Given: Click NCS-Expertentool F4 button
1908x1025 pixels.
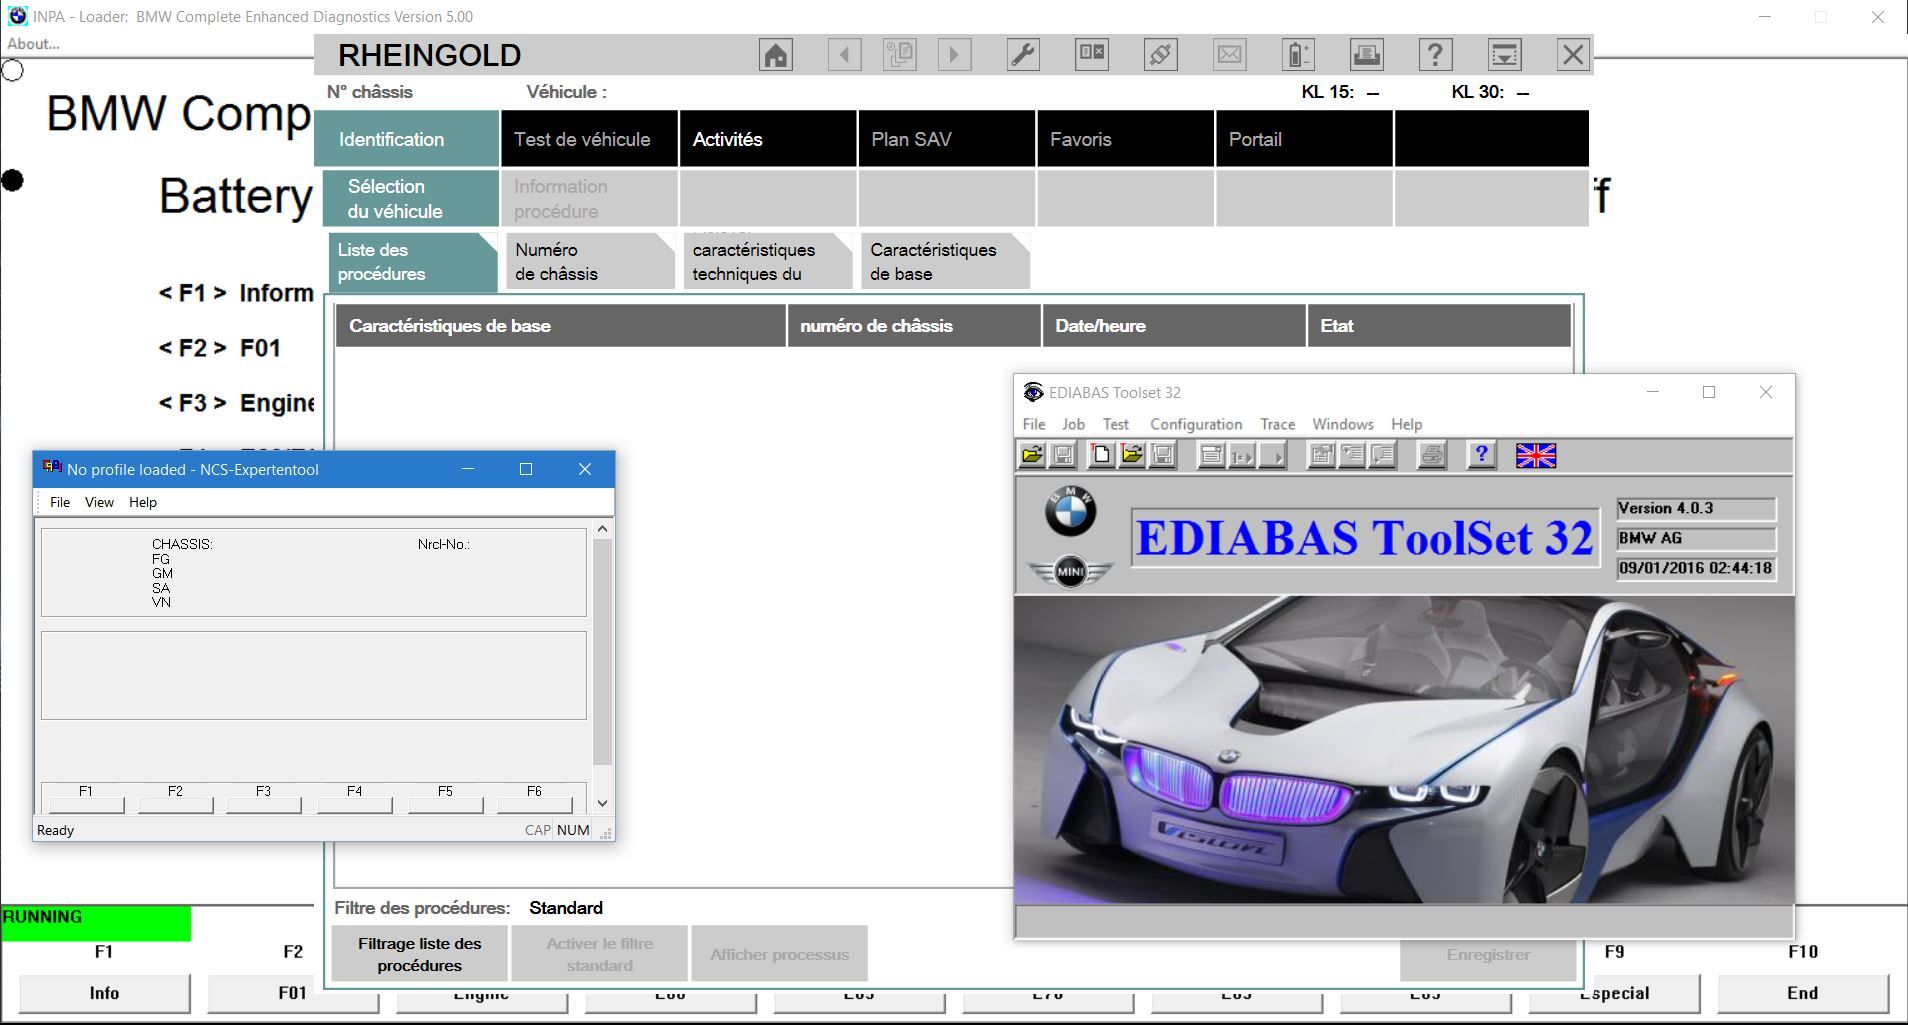Looking at the screenshot, I should pos(354,804).
